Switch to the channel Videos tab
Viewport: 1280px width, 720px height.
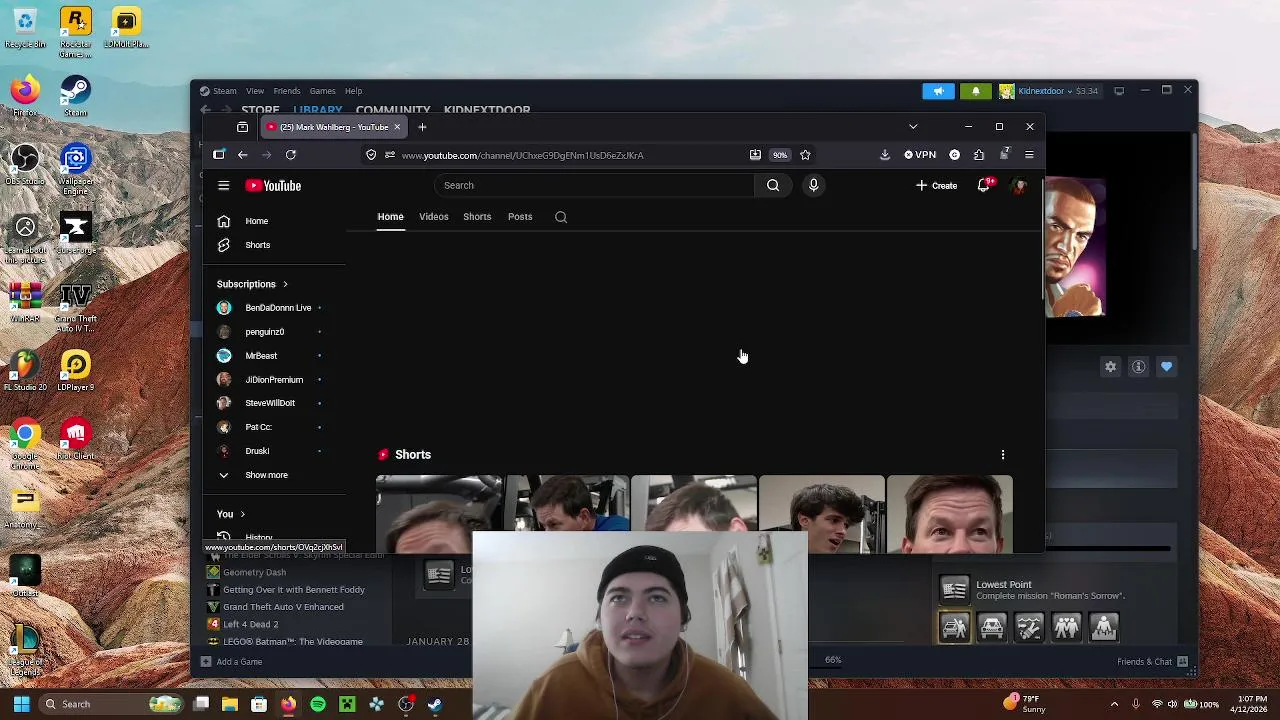(x=434, y=217)
